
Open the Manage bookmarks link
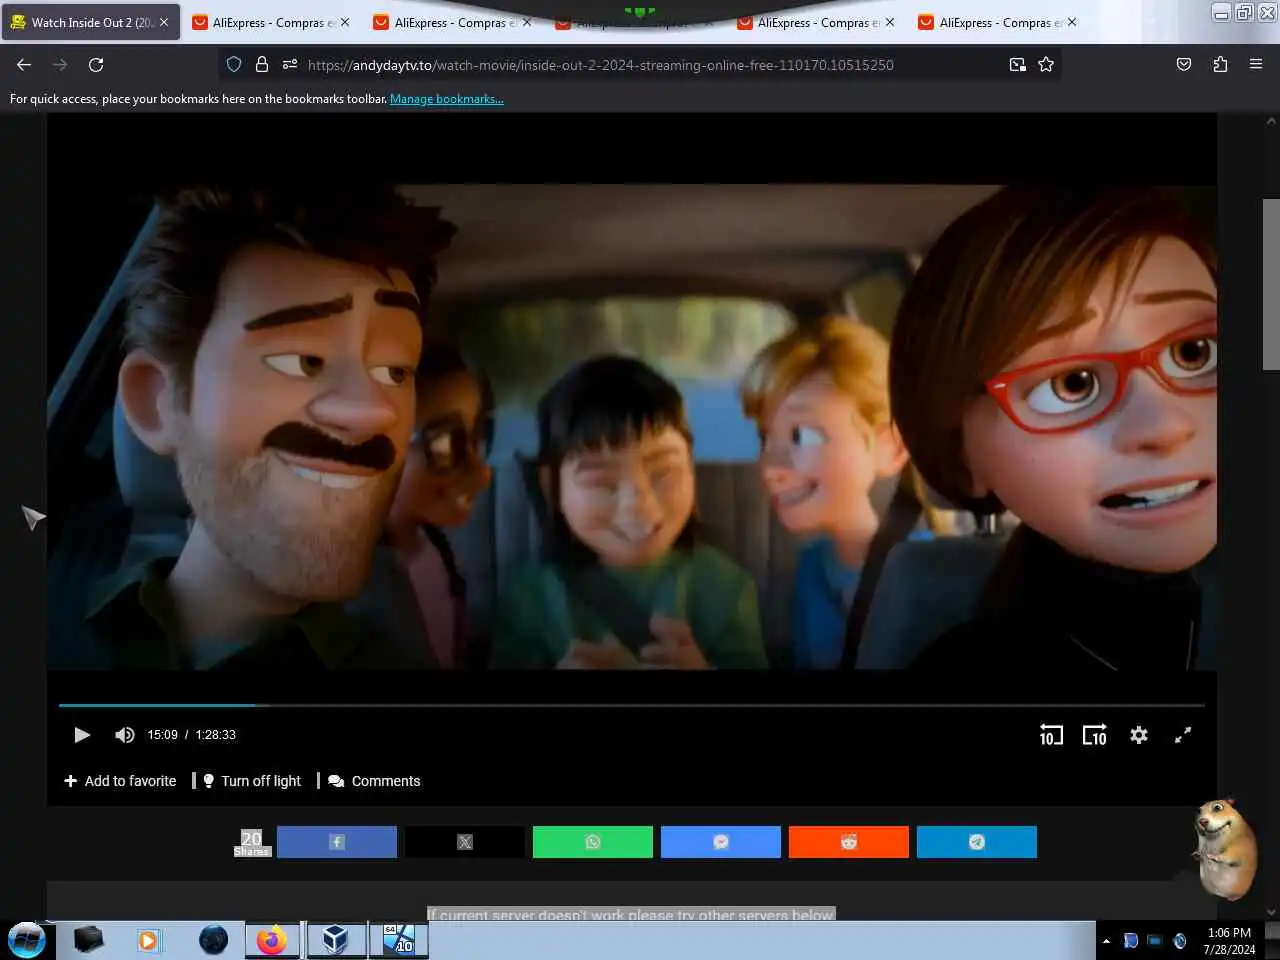447,99
